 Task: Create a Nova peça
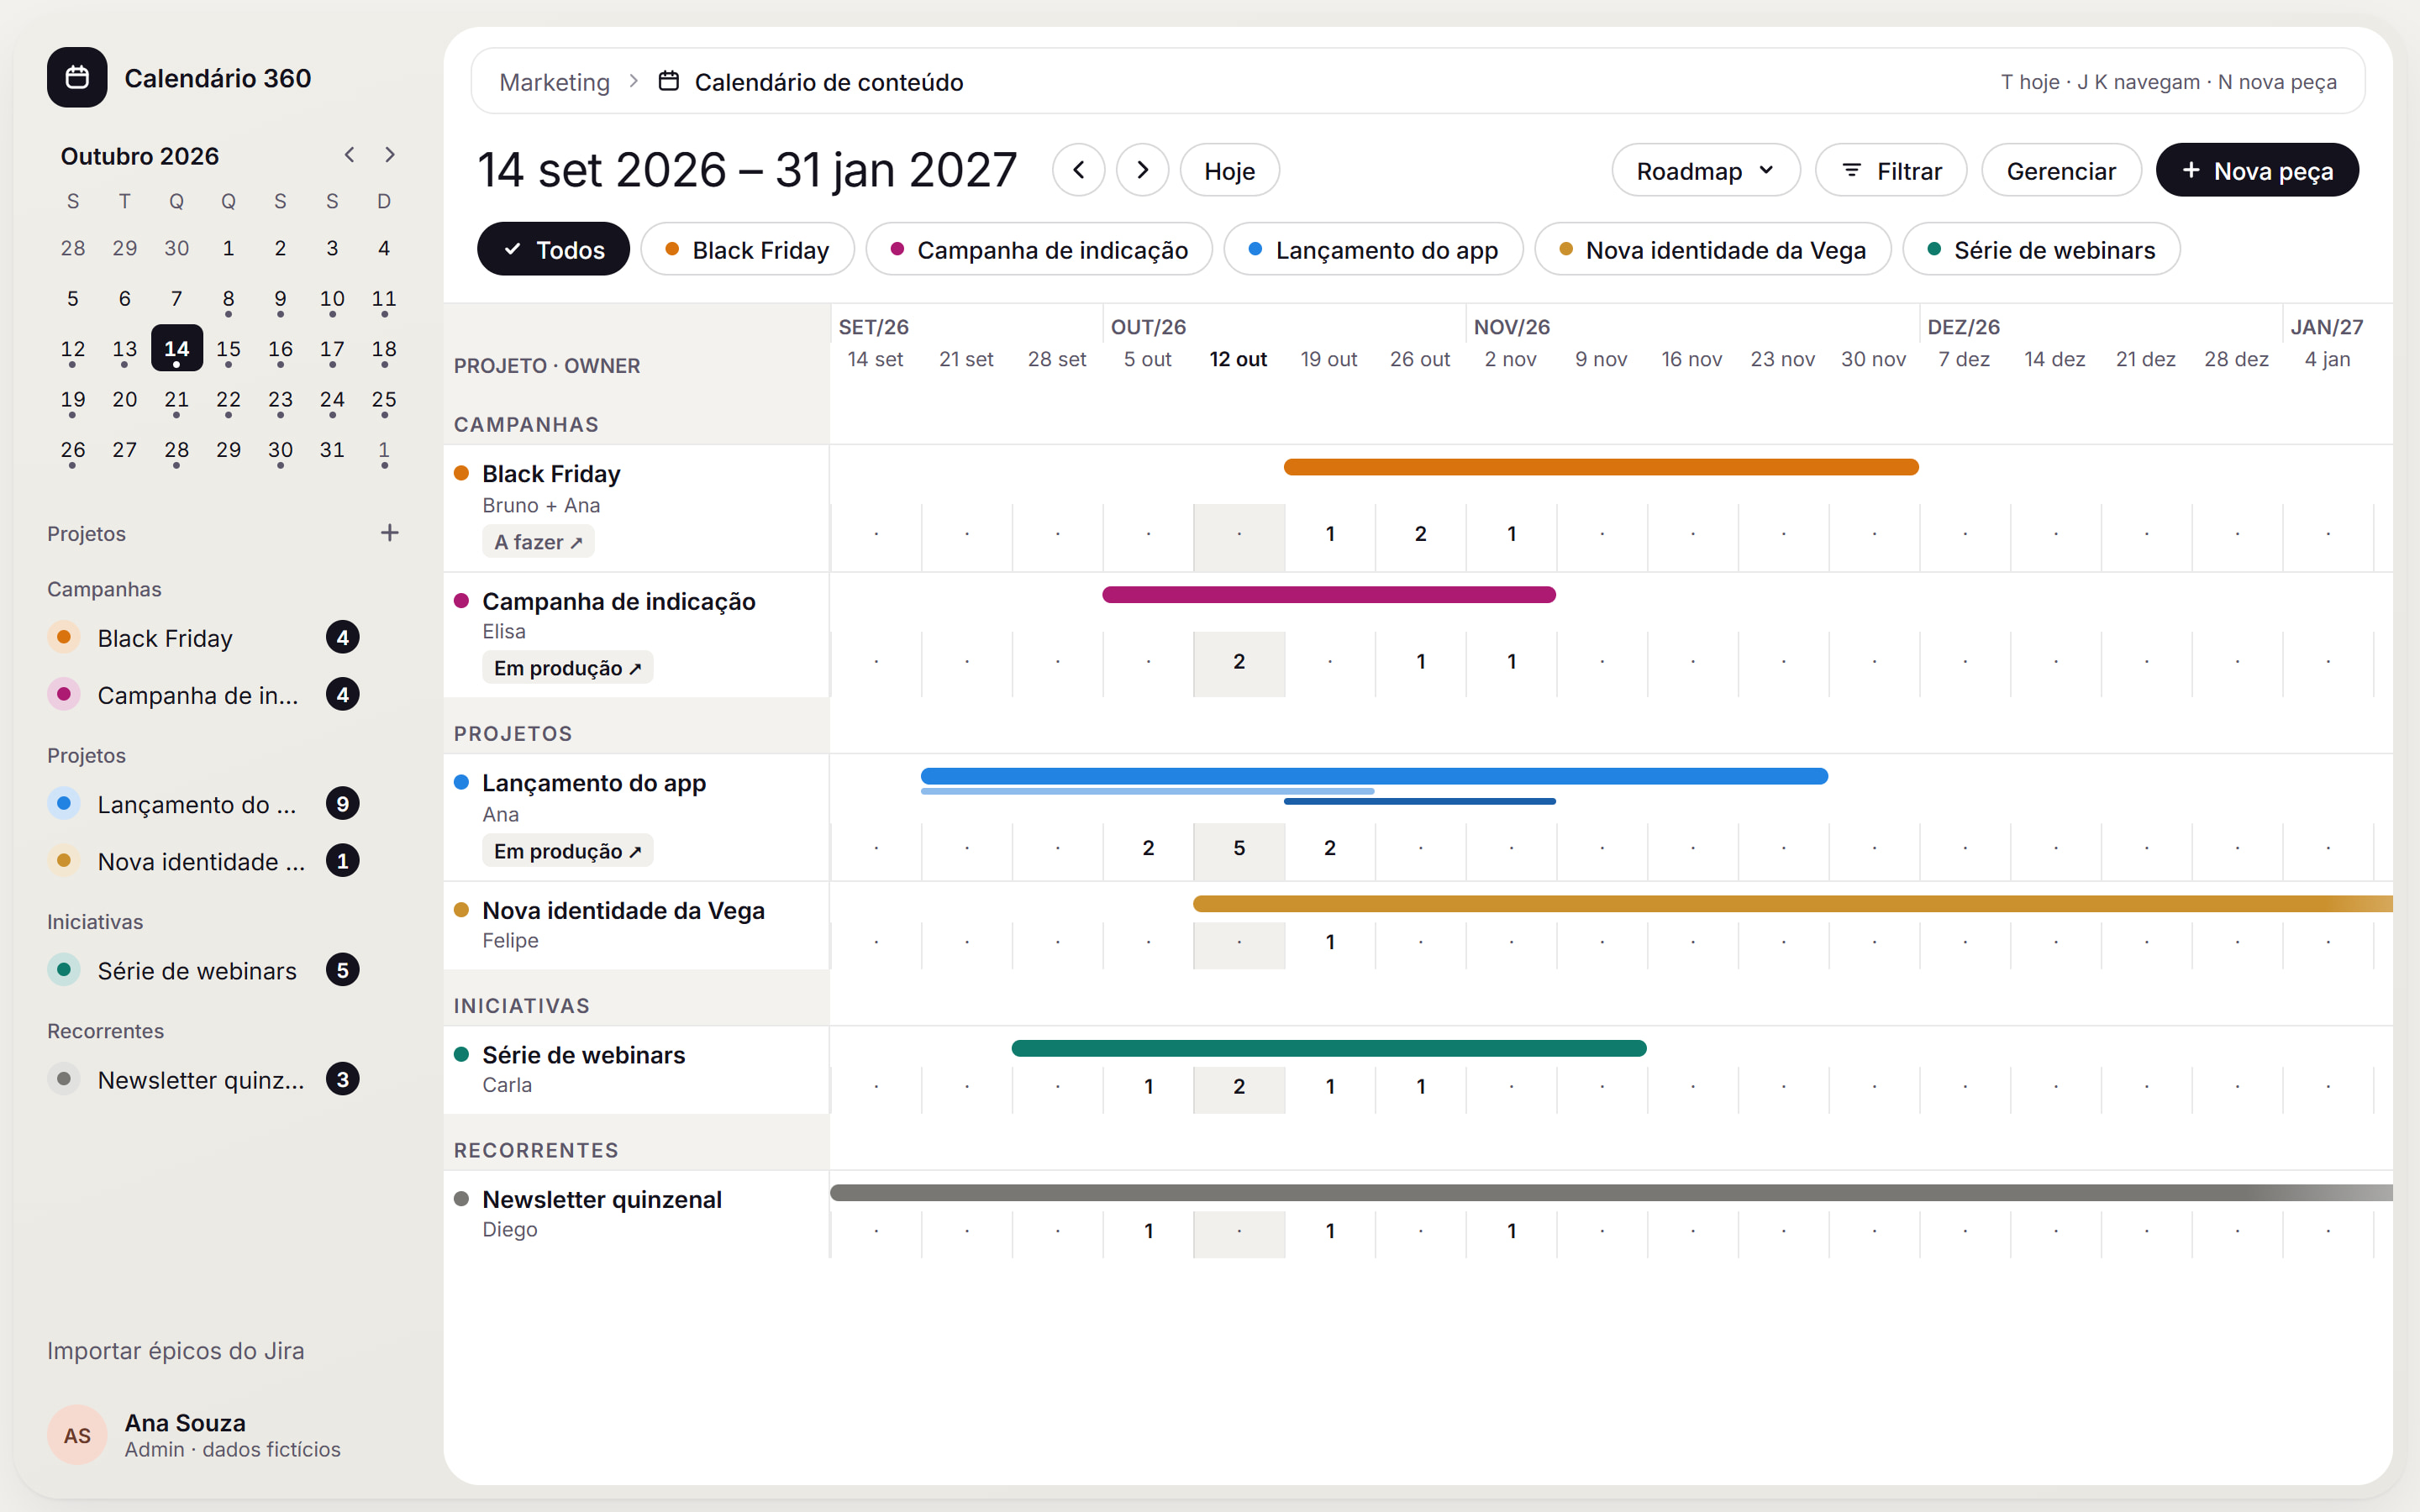click(x=2256, y=170)
